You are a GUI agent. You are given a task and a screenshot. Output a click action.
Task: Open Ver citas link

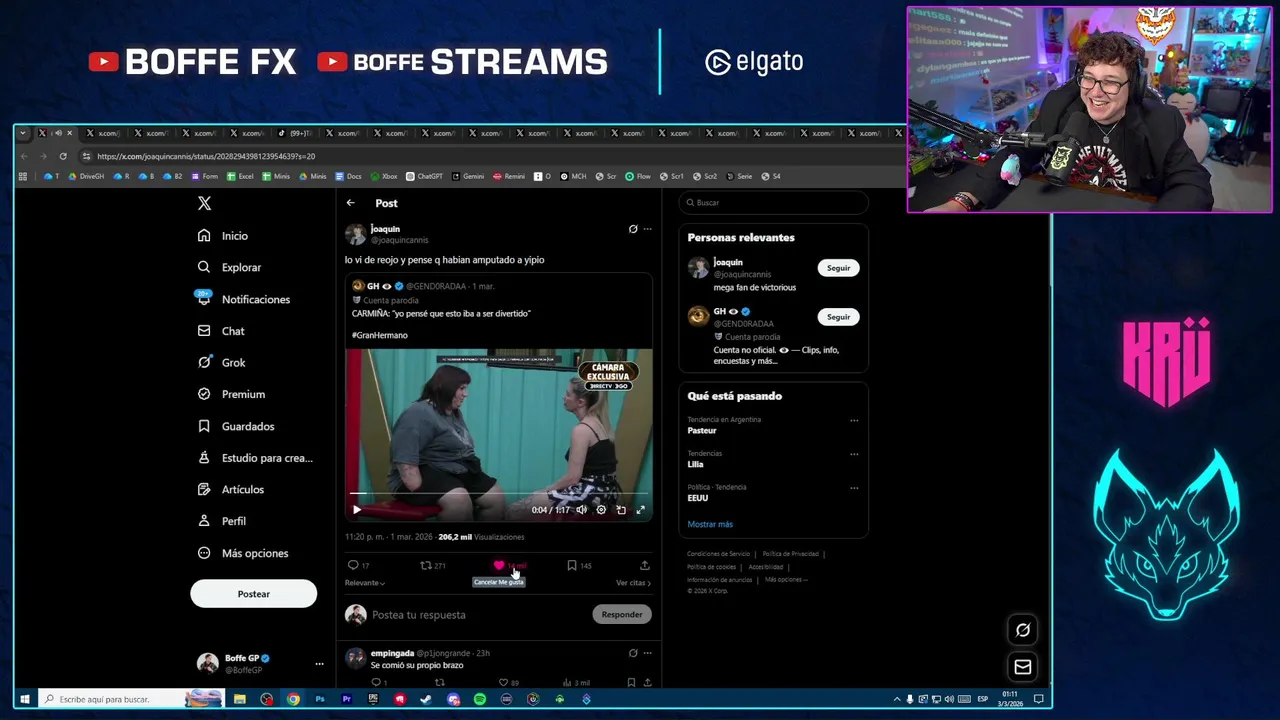coord(633,583)
